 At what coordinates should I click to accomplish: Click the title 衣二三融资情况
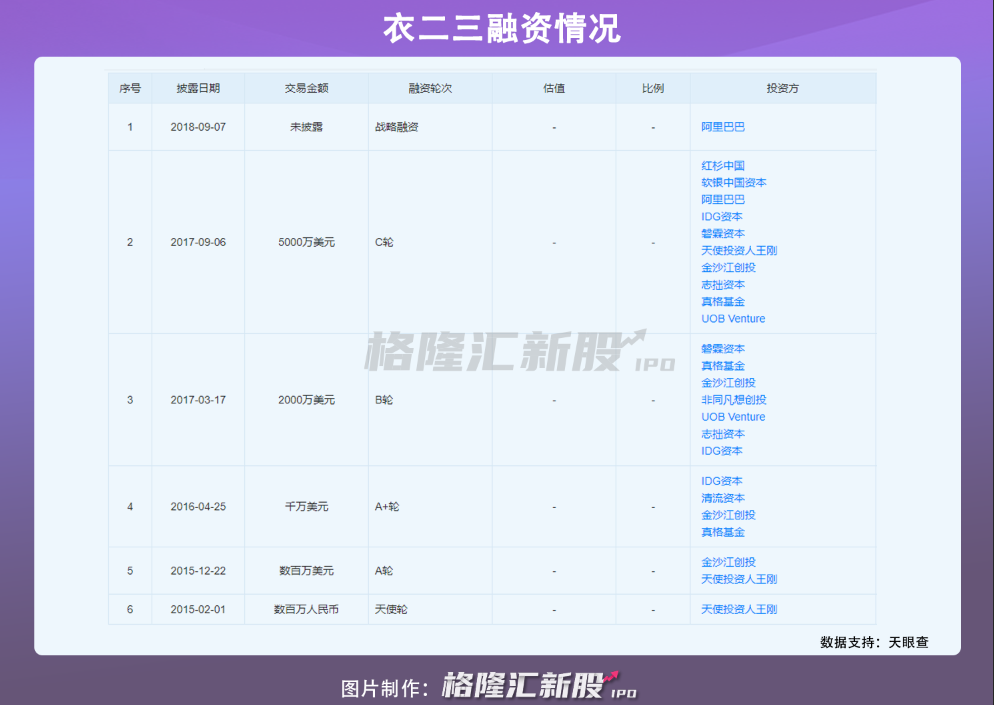click(501, 29)
